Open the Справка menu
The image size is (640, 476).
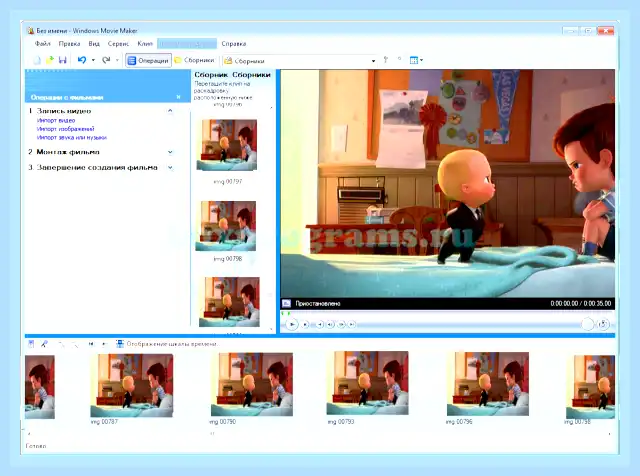coord(233,44)
